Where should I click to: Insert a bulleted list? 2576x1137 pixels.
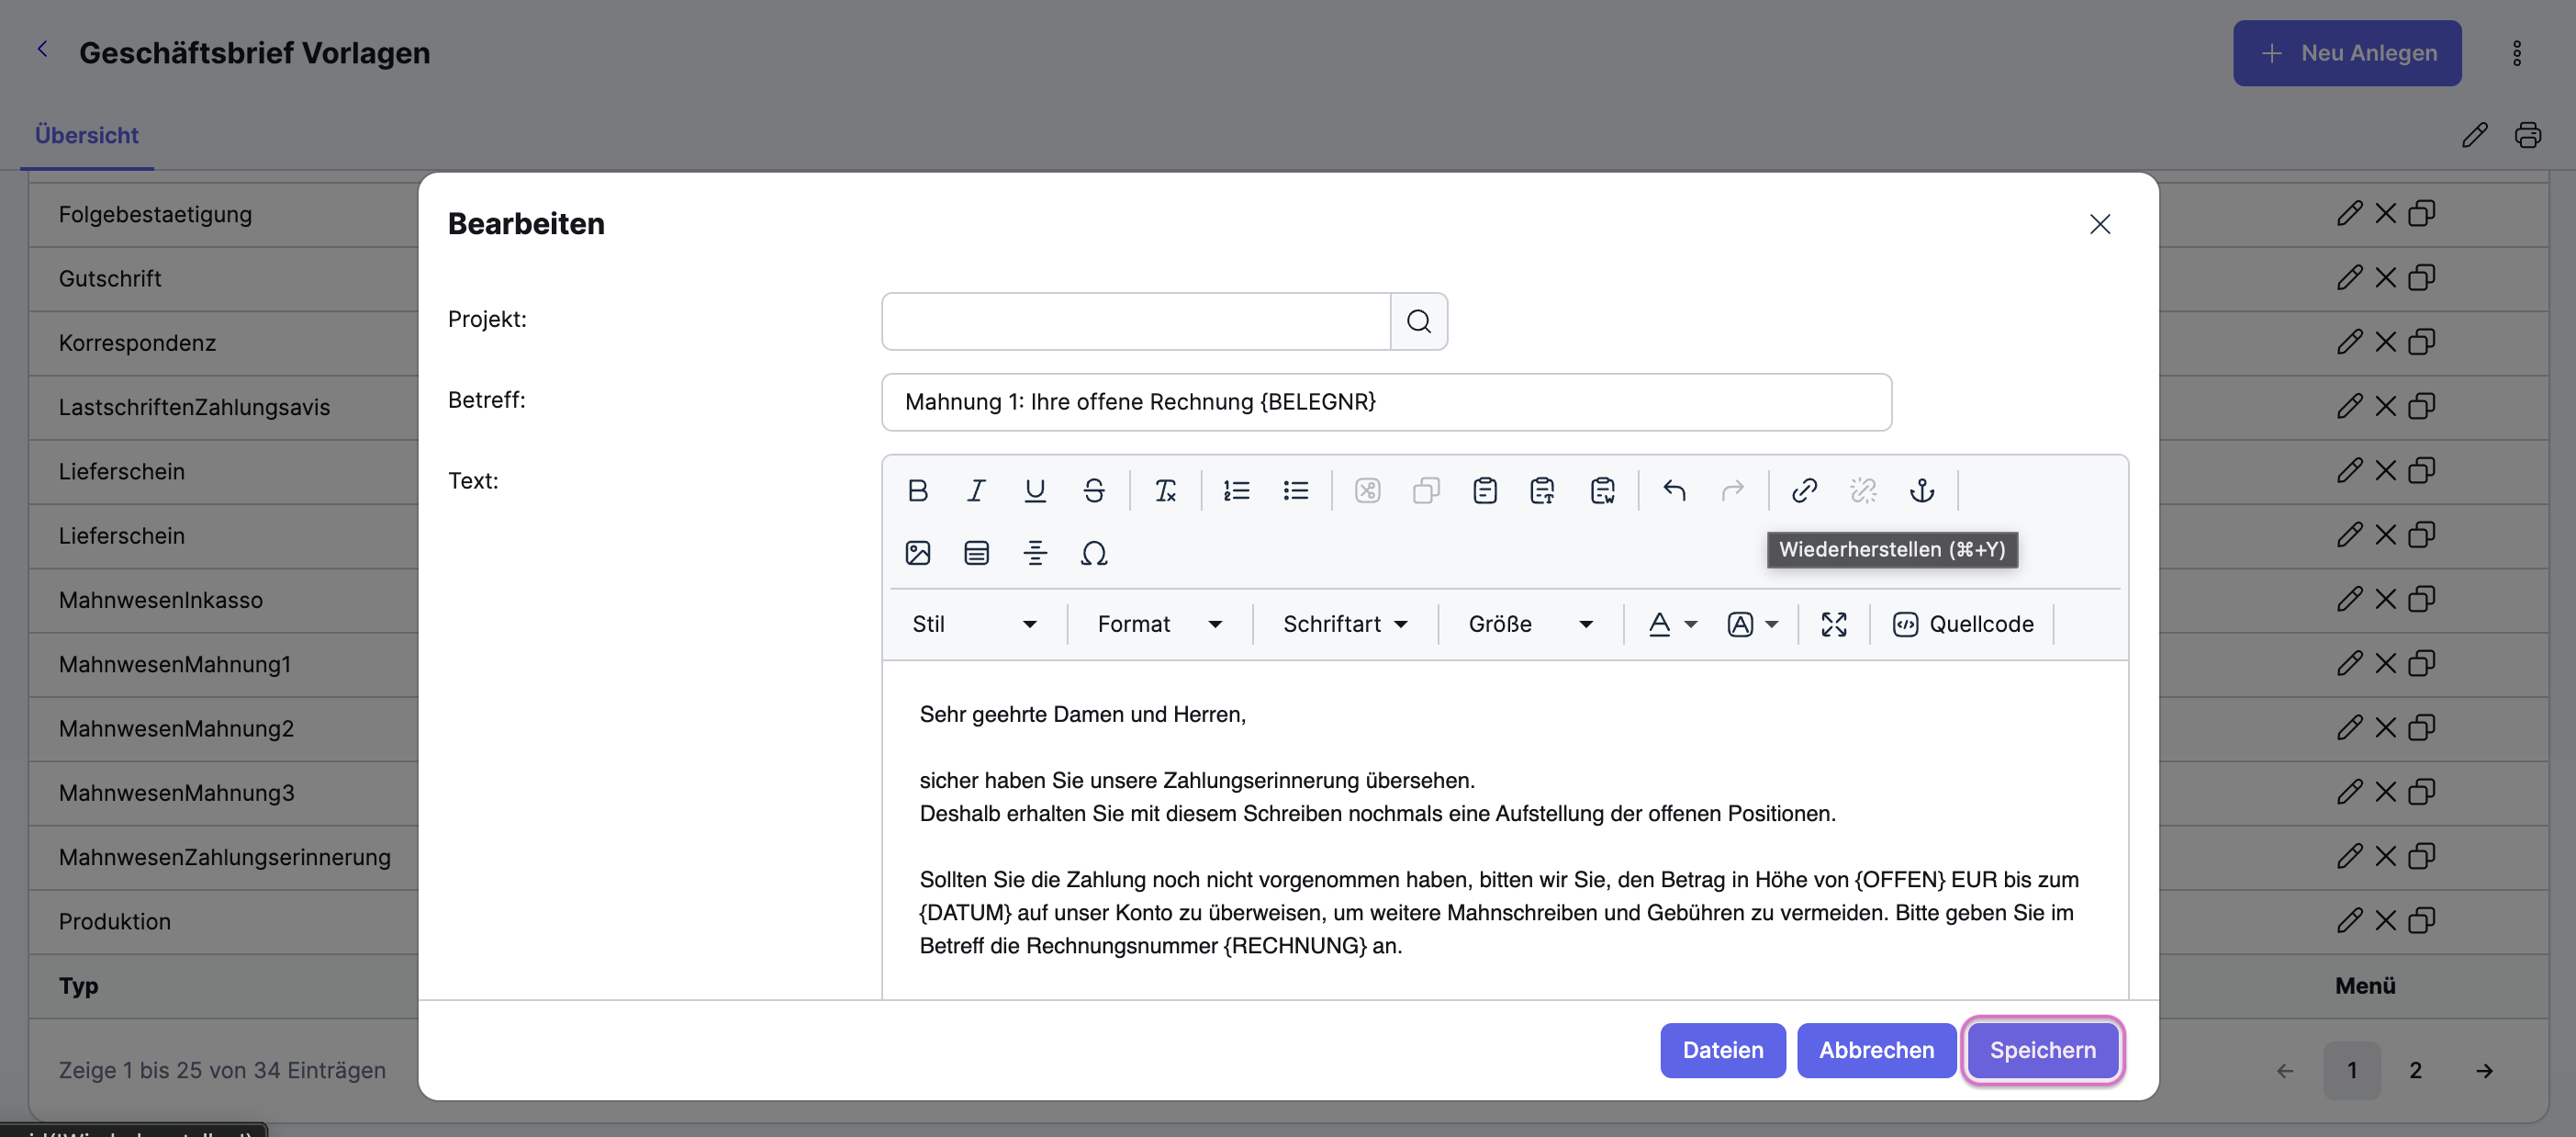(x=1295, y=490)
